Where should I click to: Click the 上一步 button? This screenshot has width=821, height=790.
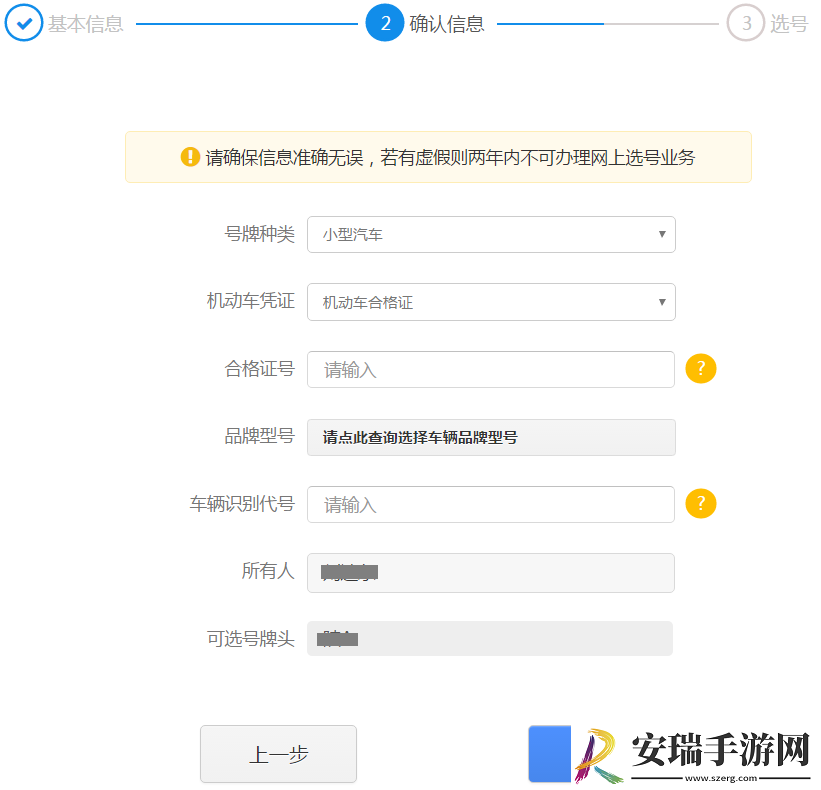279,754
